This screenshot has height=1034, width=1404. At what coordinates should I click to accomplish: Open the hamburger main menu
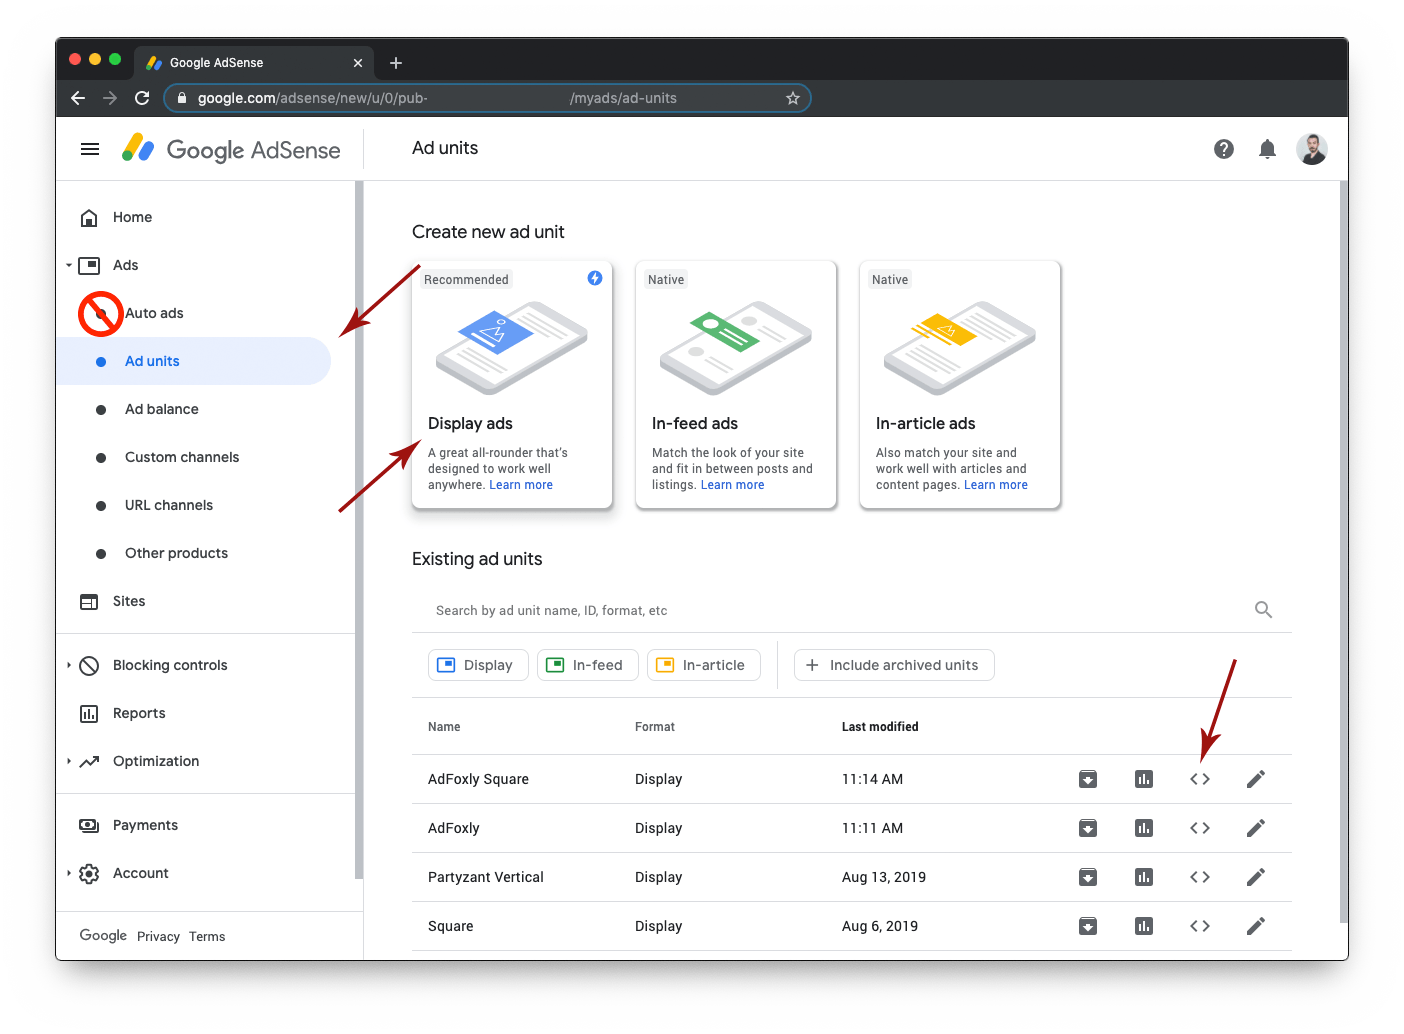(90, 149)
